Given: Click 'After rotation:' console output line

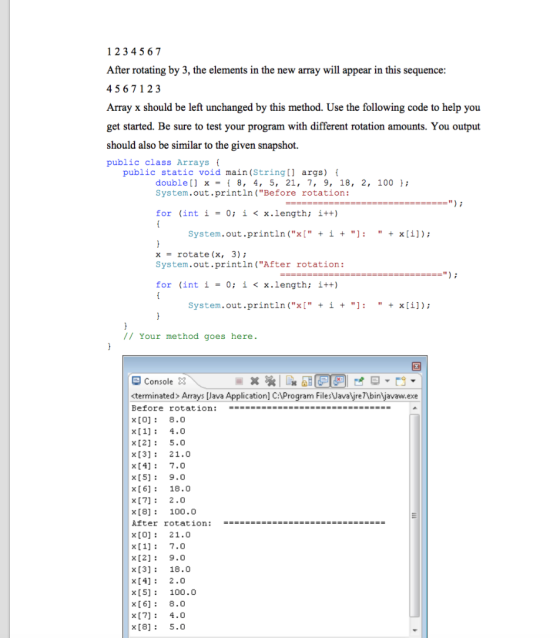Looking at the screenshot, I should [x=258, y=523].
